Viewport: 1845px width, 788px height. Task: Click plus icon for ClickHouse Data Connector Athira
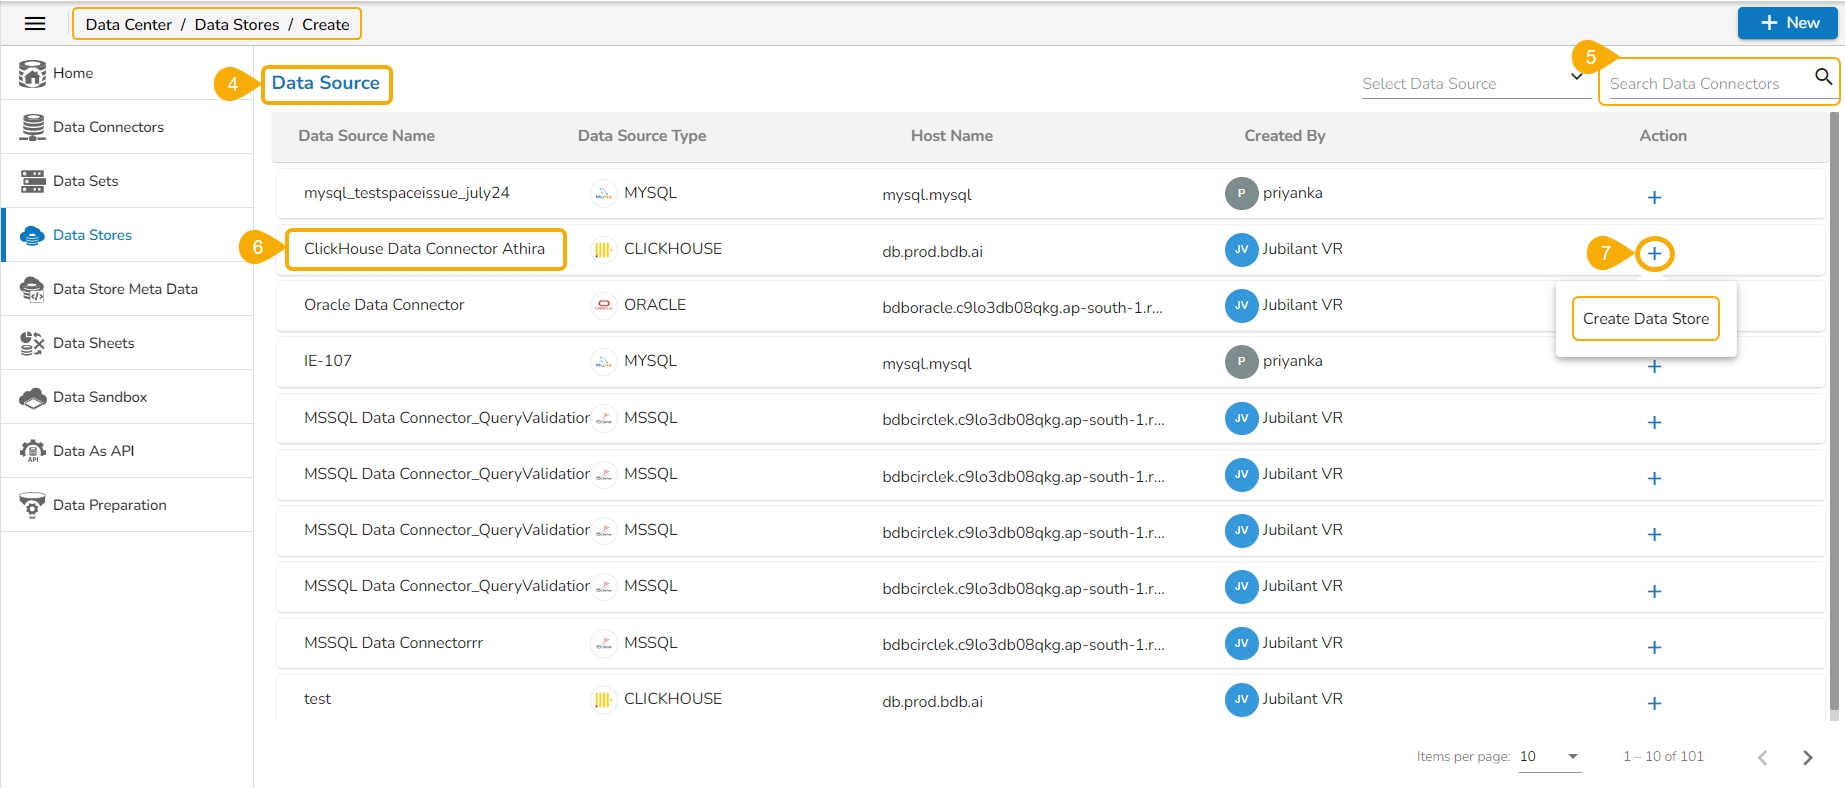[x=1654, y=254]
